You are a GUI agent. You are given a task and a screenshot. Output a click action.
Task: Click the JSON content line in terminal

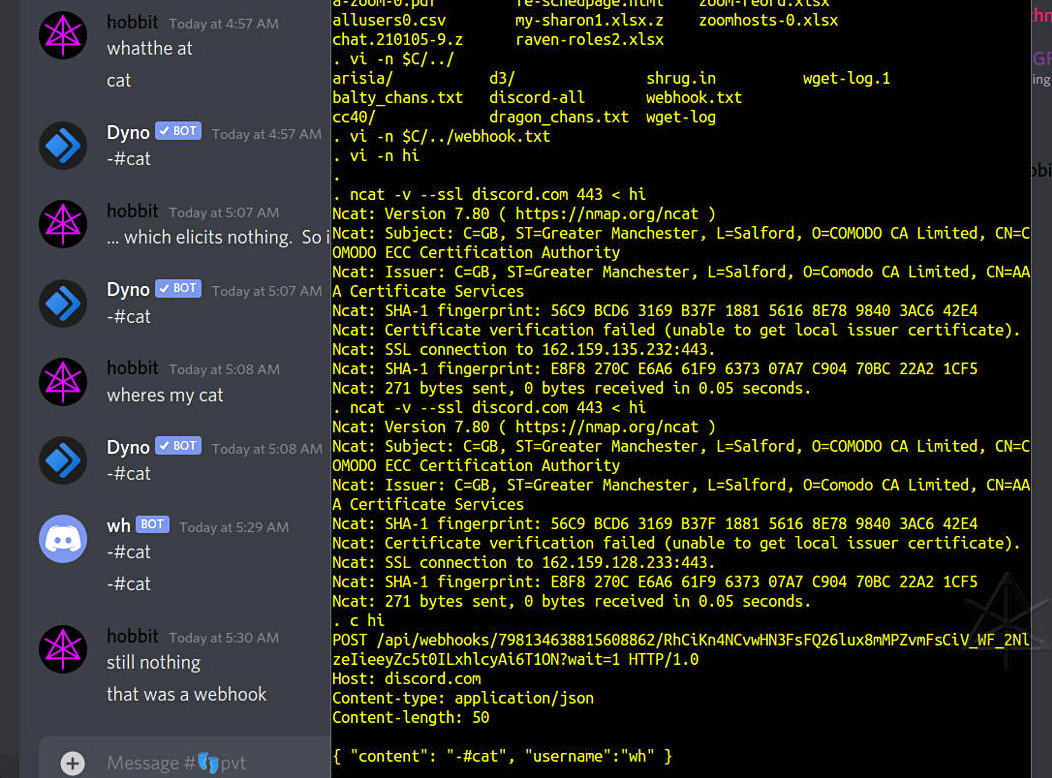coord(502,757)
